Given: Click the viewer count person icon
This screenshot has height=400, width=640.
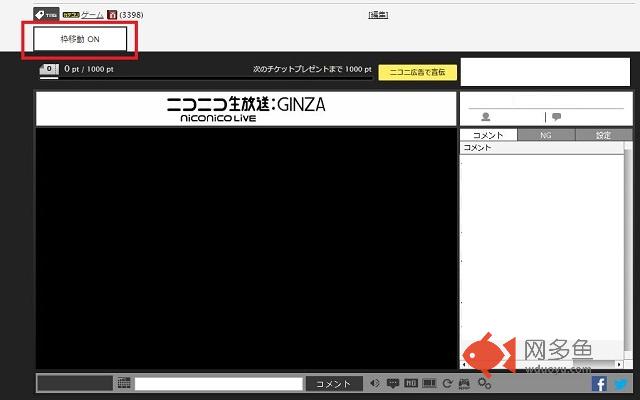Looking at the screenshot, I should pos(486,117).
